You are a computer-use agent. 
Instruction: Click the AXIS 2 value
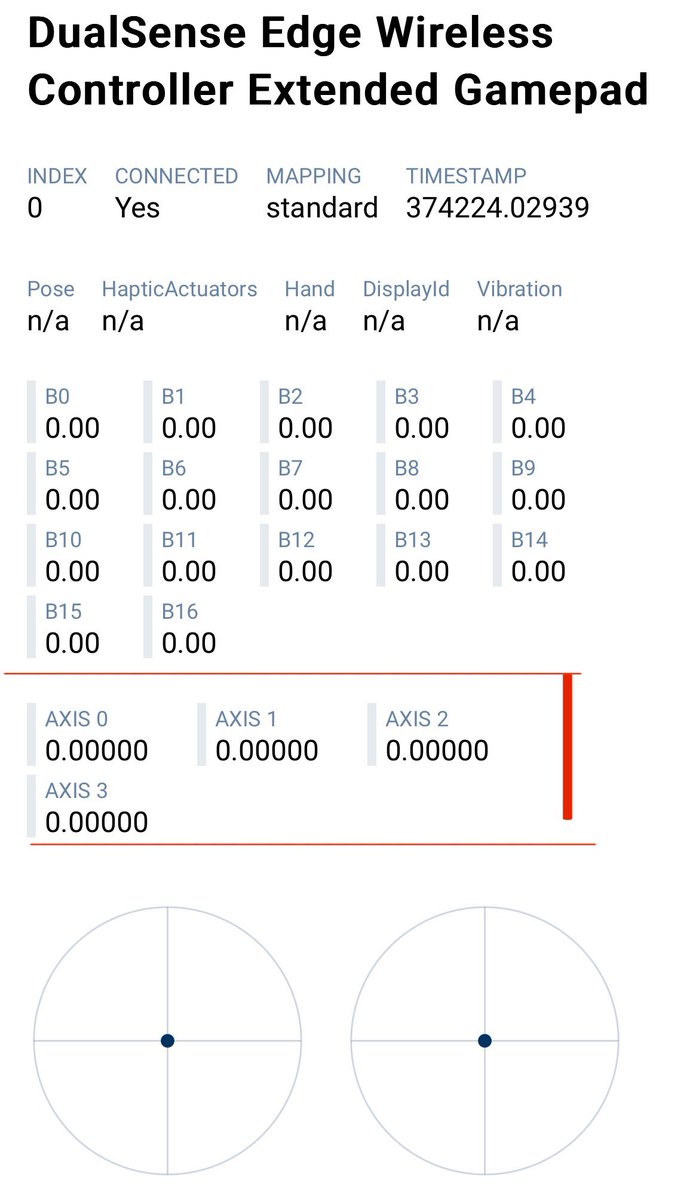[437, 751]
